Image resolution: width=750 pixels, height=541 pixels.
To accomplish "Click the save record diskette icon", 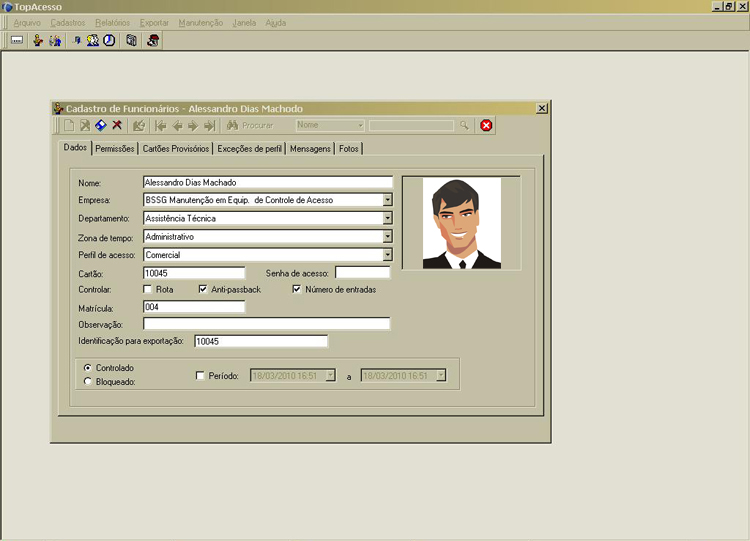I will pyautogui.click(x=101, y=126).
